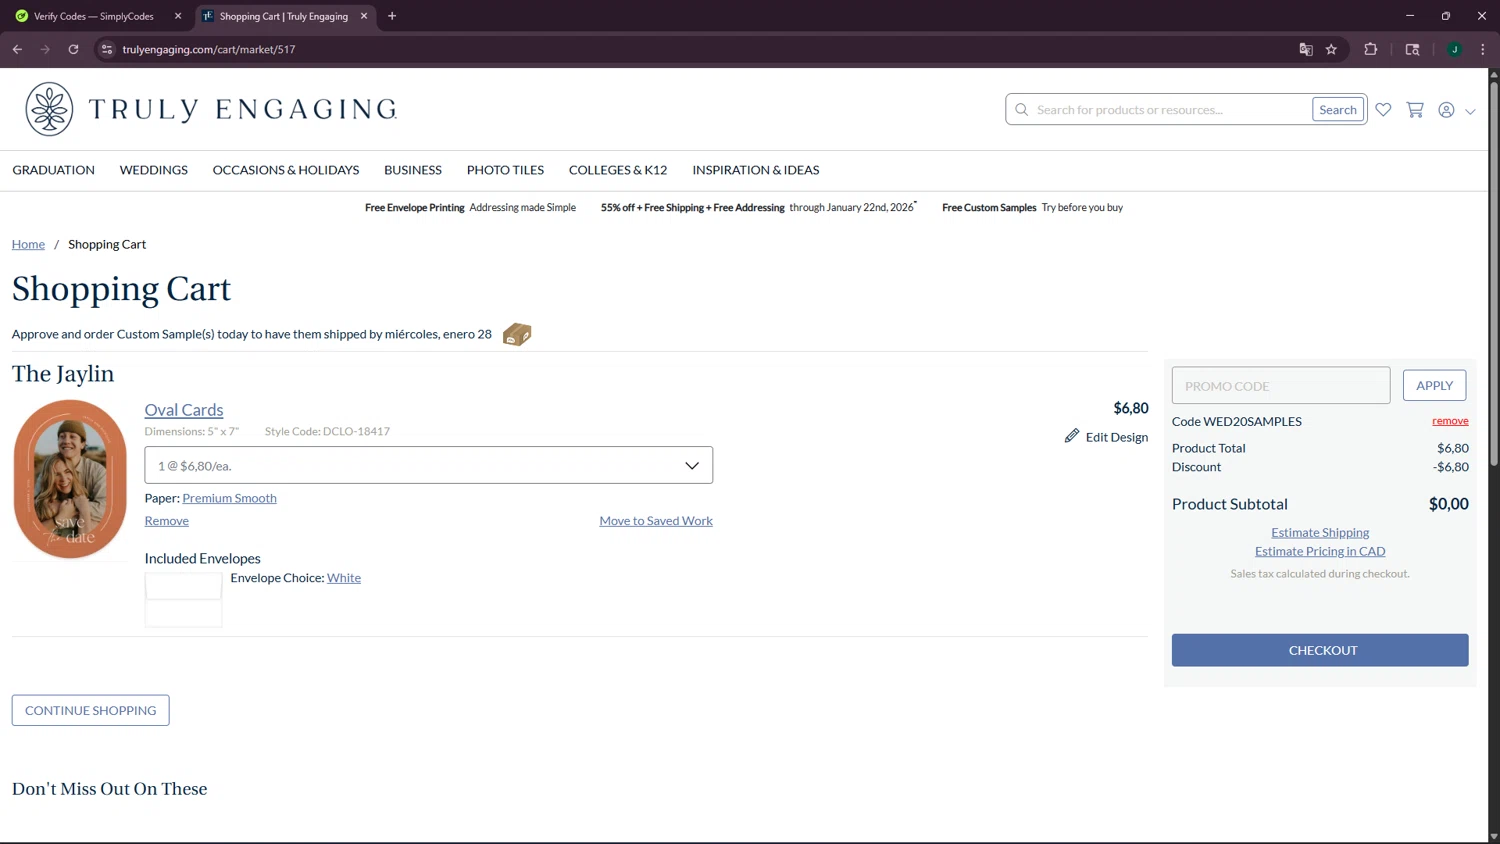Click the browser address bar URL
Screen dimensions: 1500x844
pos(209,49)
